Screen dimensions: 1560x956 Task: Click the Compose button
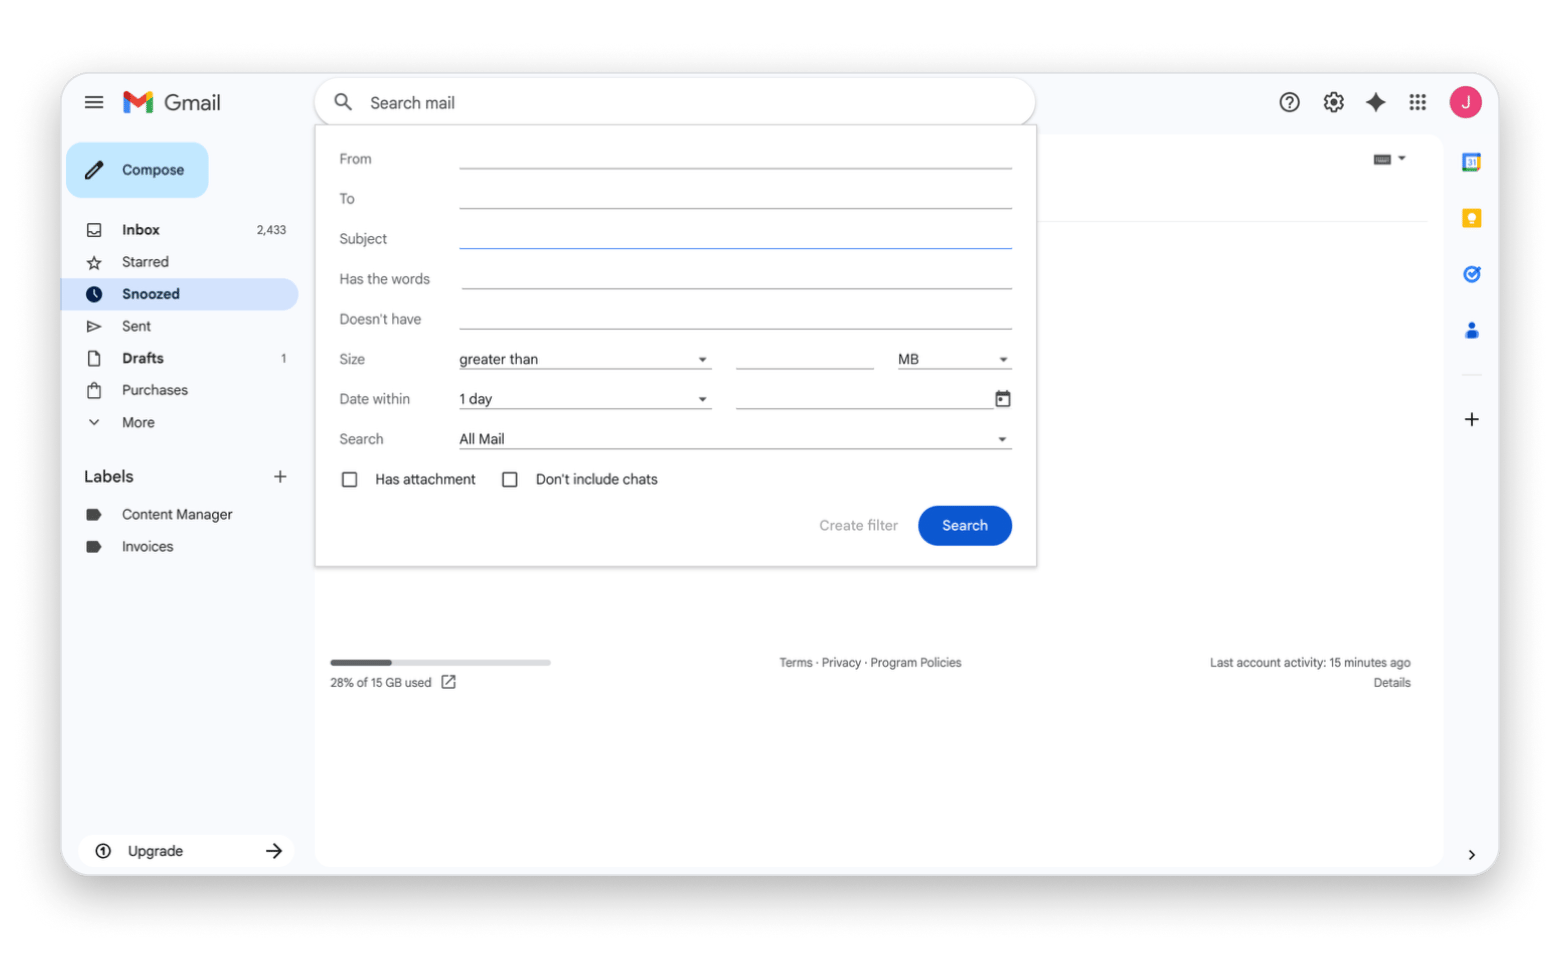click(138, 170)
